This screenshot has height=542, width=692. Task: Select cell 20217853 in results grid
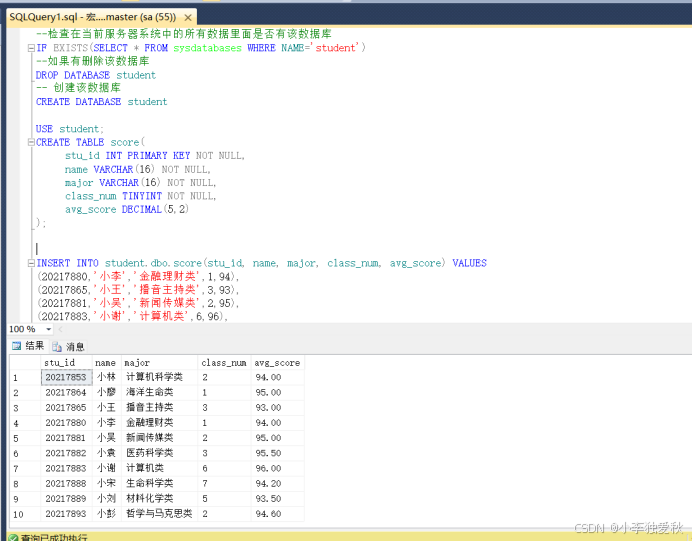click(x=66, y=377)
